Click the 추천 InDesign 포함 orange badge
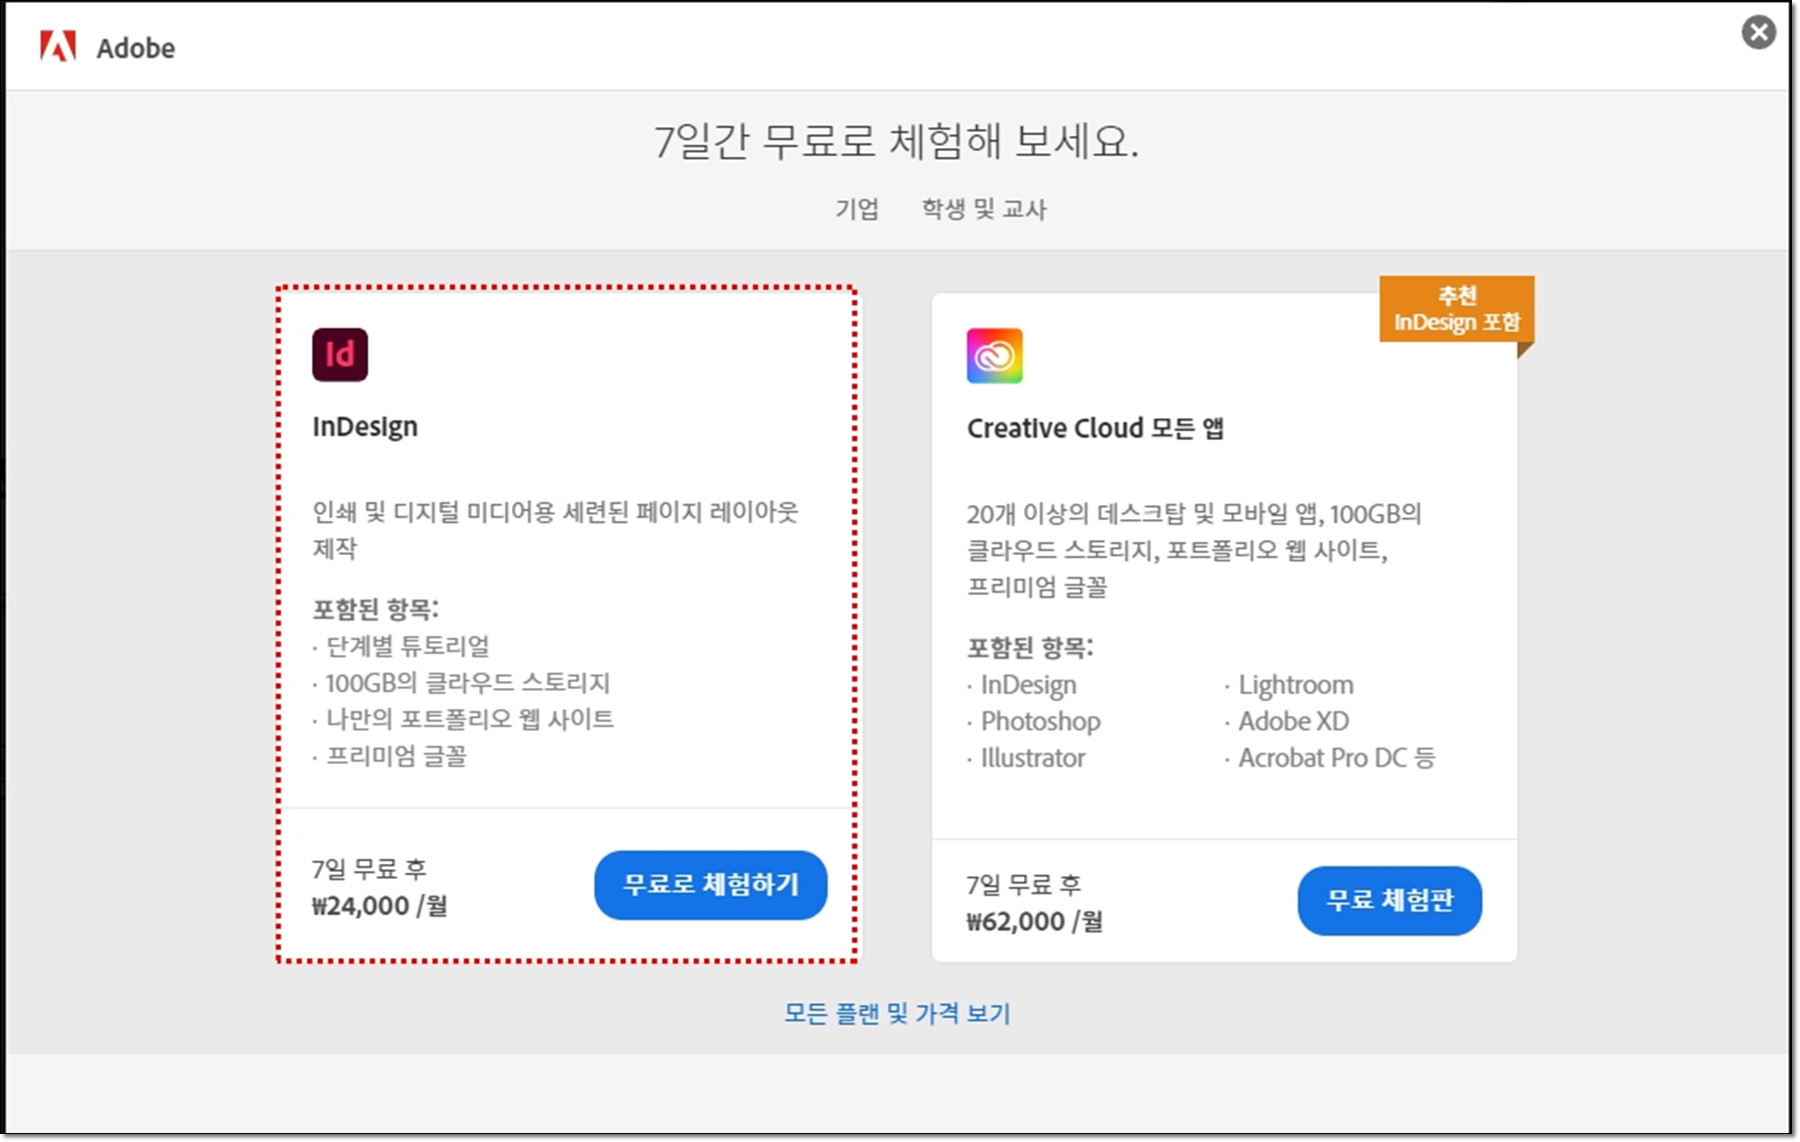 click(x=1457, y=309)
